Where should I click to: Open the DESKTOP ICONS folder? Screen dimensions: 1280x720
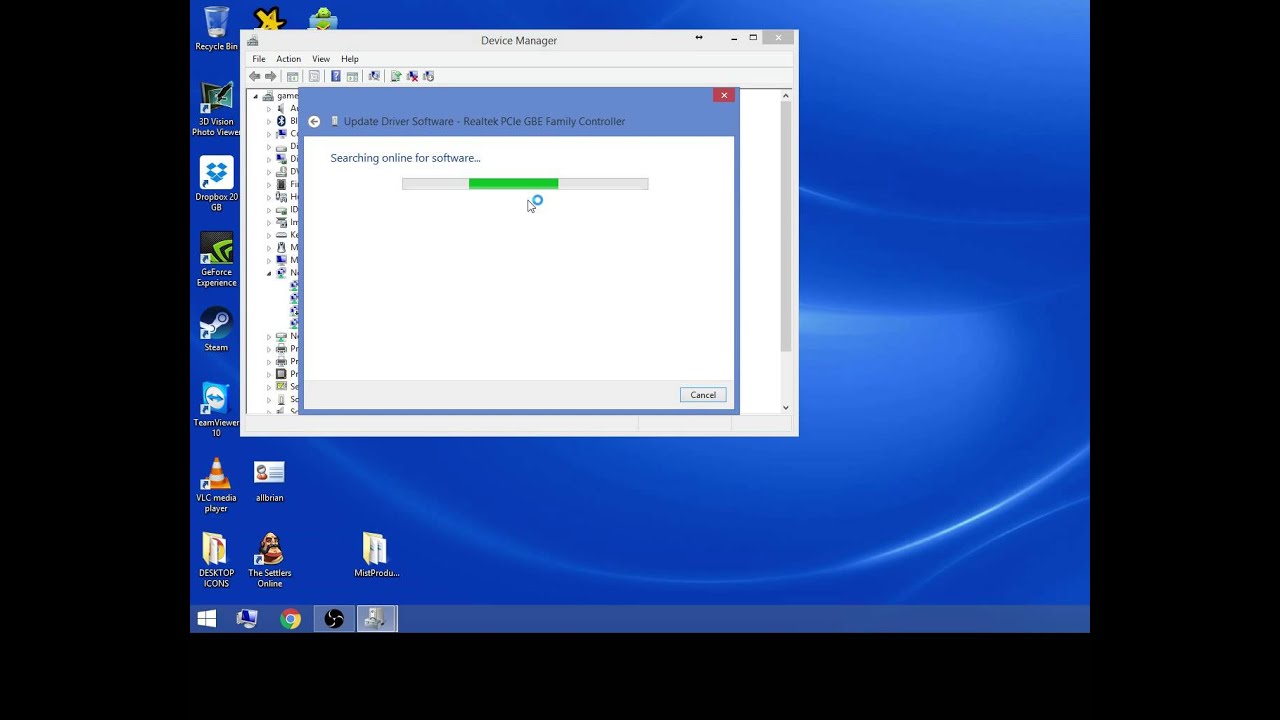(216, 560)
